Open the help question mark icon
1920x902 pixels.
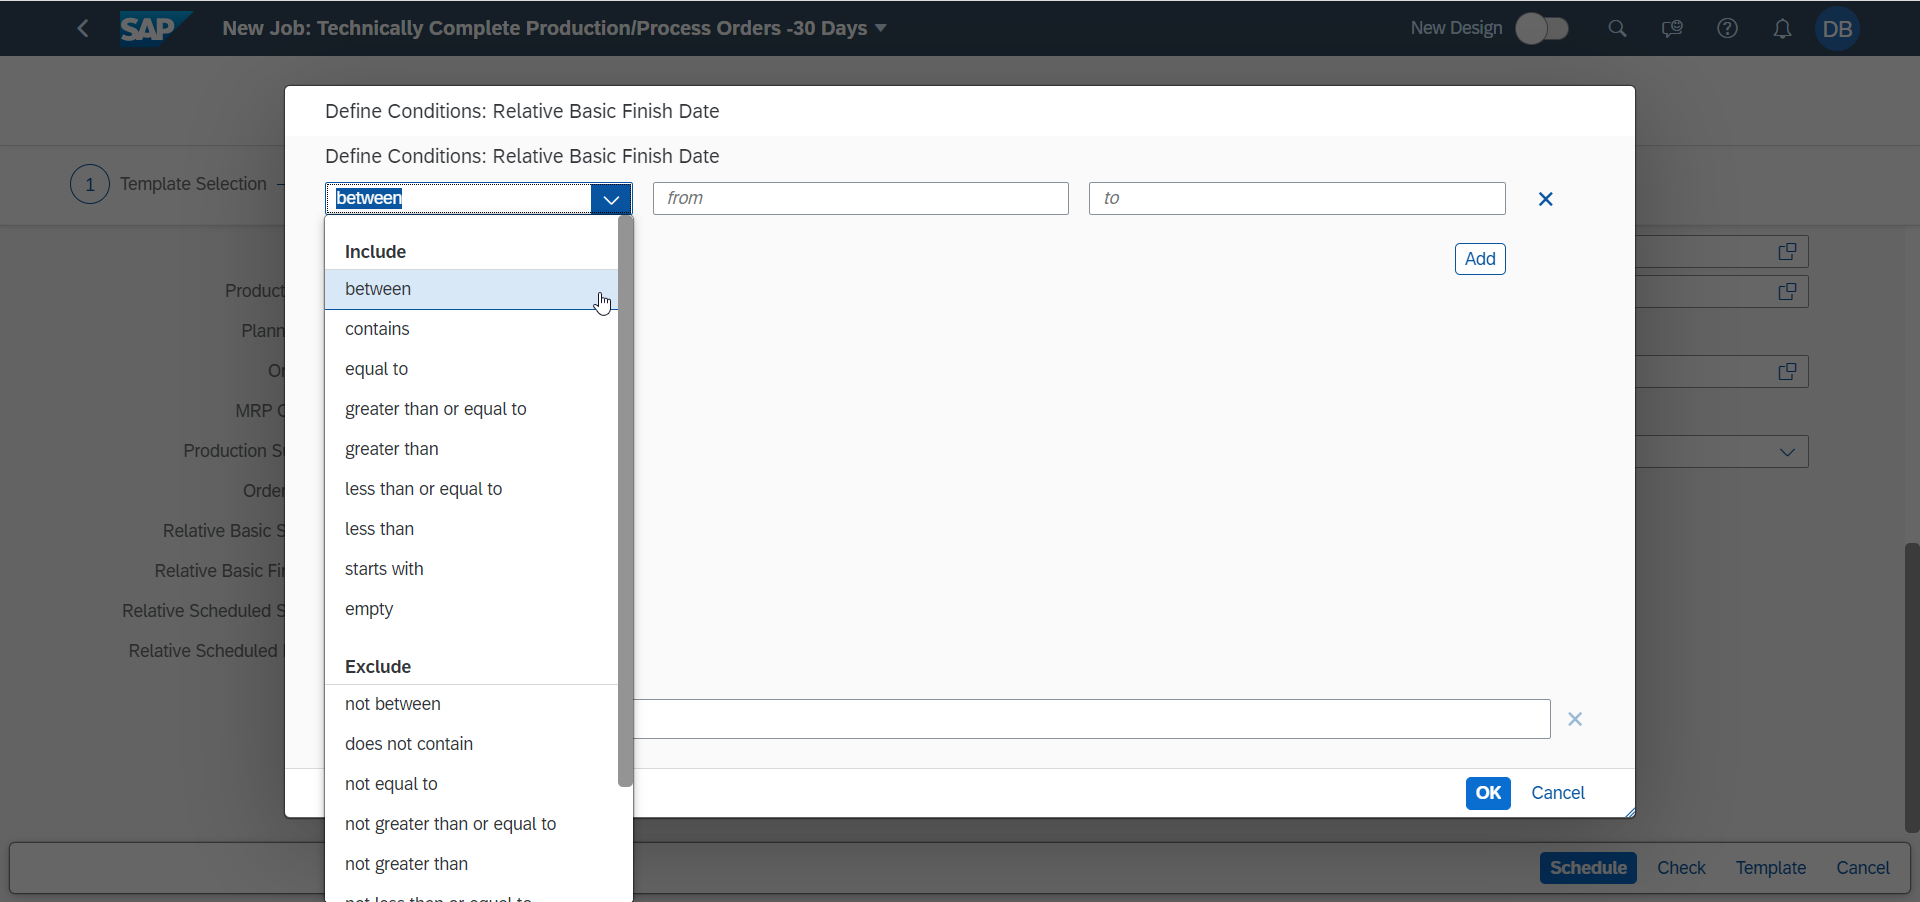(1727, 28)
